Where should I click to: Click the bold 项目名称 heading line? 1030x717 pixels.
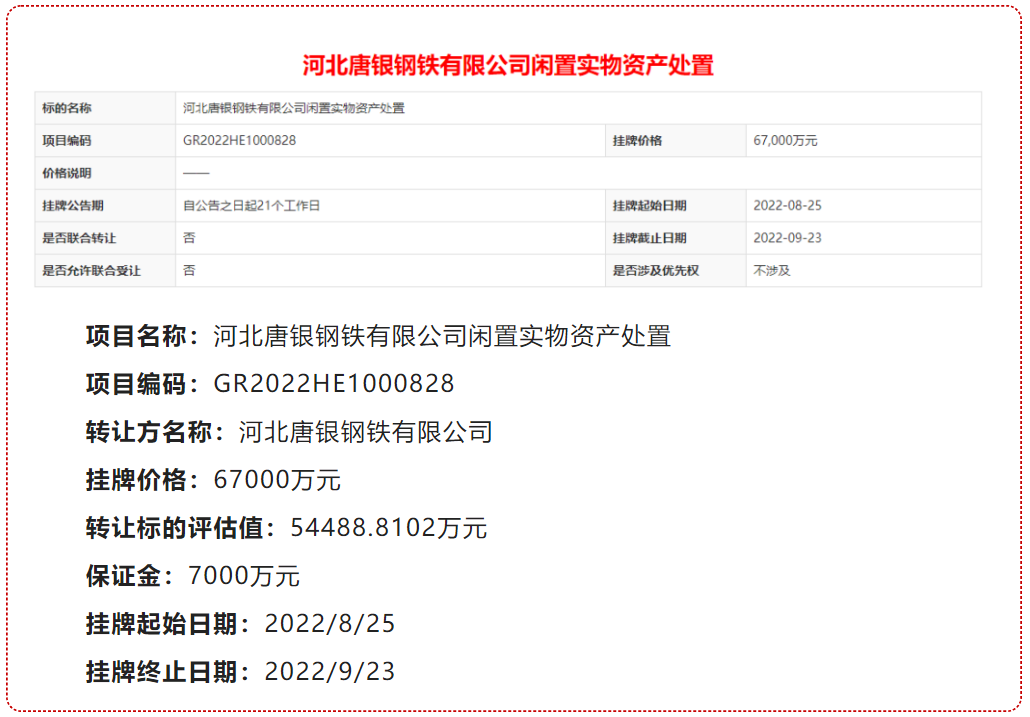click(x=378, y=336)
